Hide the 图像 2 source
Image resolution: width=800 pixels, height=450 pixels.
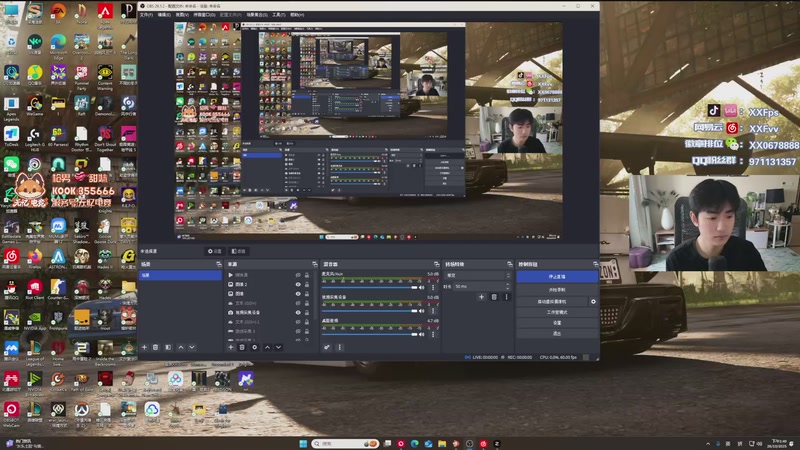coord(298,284)
